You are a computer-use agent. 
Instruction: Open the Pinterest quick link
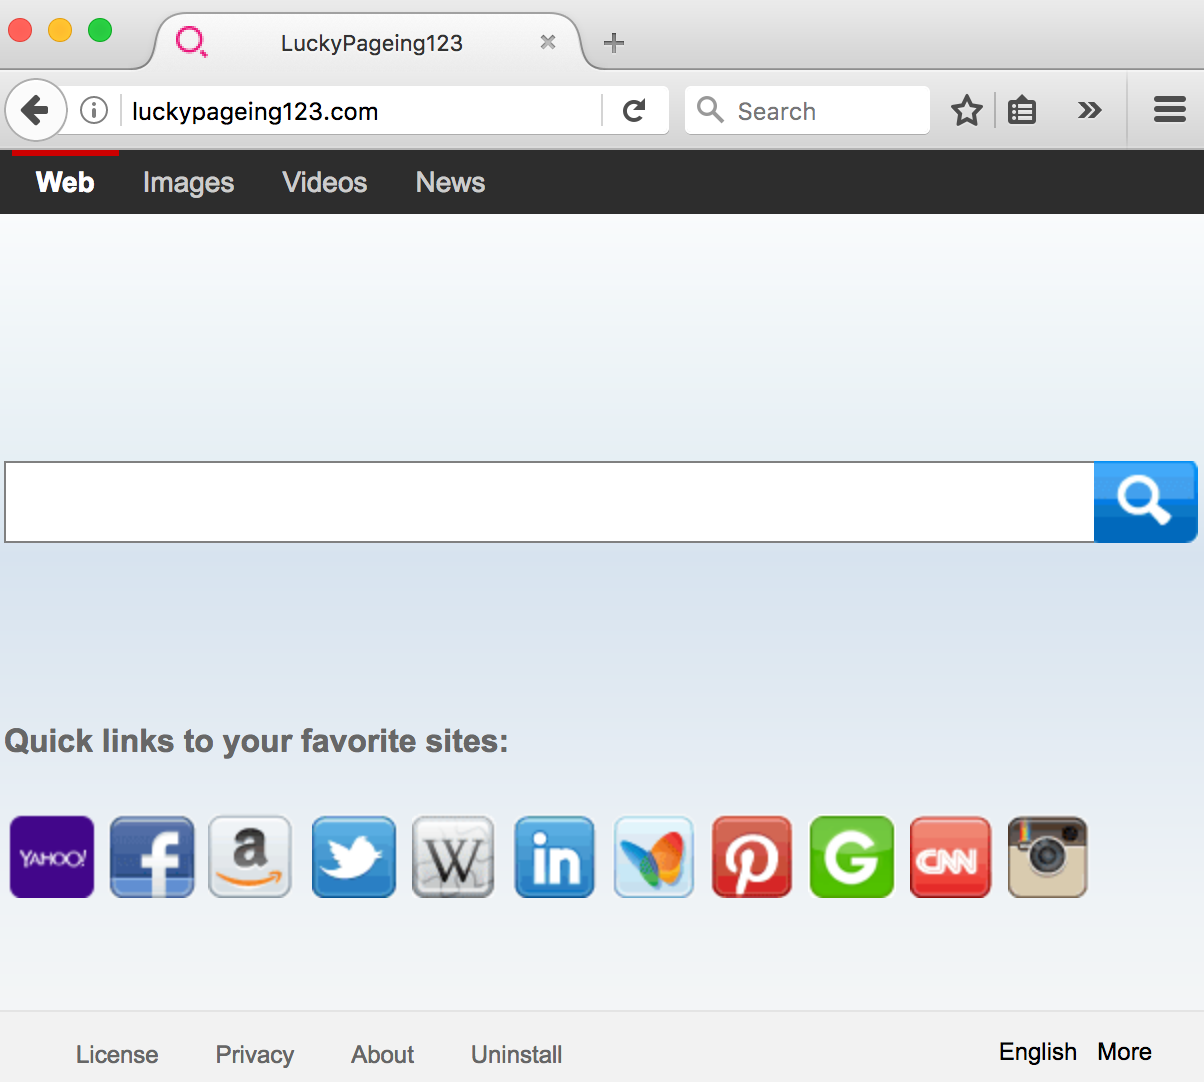752,857
